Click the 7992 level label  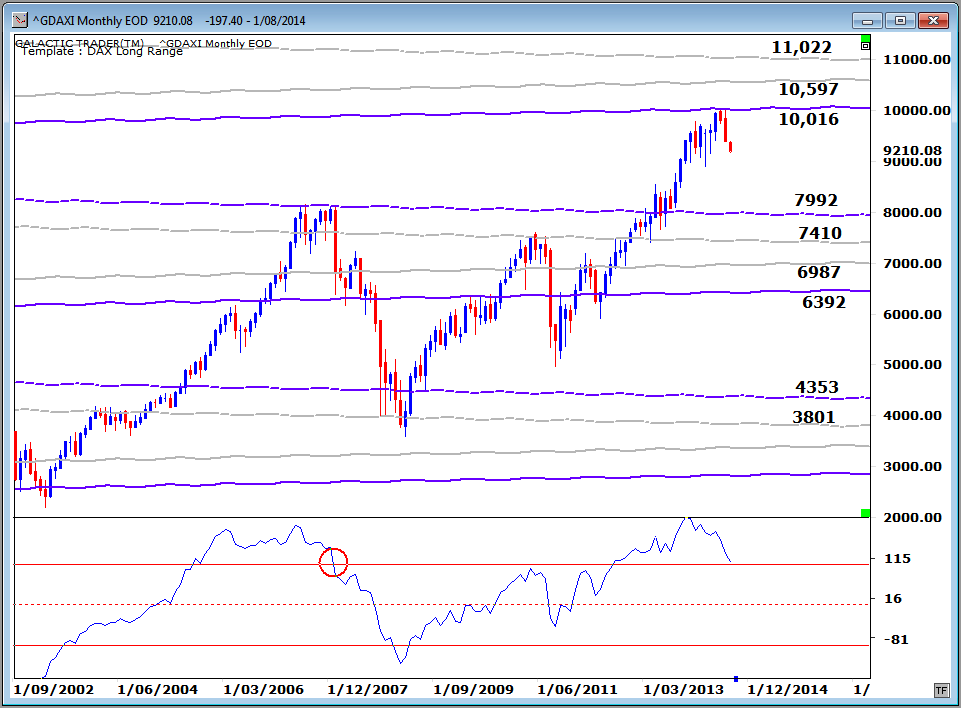point(816,200)
